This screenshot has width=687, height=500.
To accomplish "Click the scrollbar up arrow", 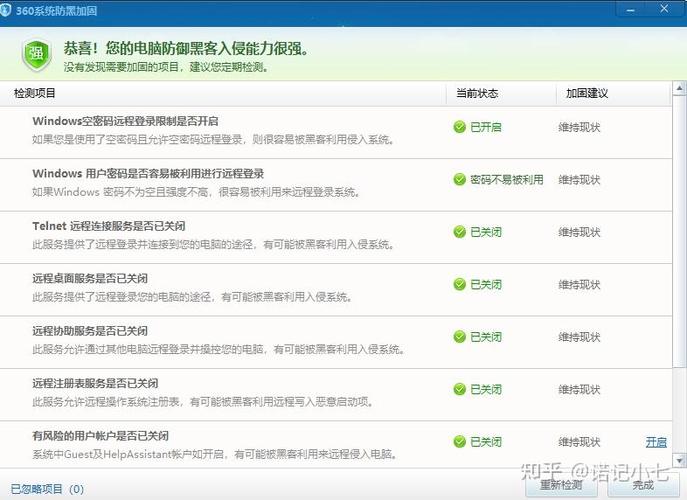I will pyautogui.click(x=679, y=89).
